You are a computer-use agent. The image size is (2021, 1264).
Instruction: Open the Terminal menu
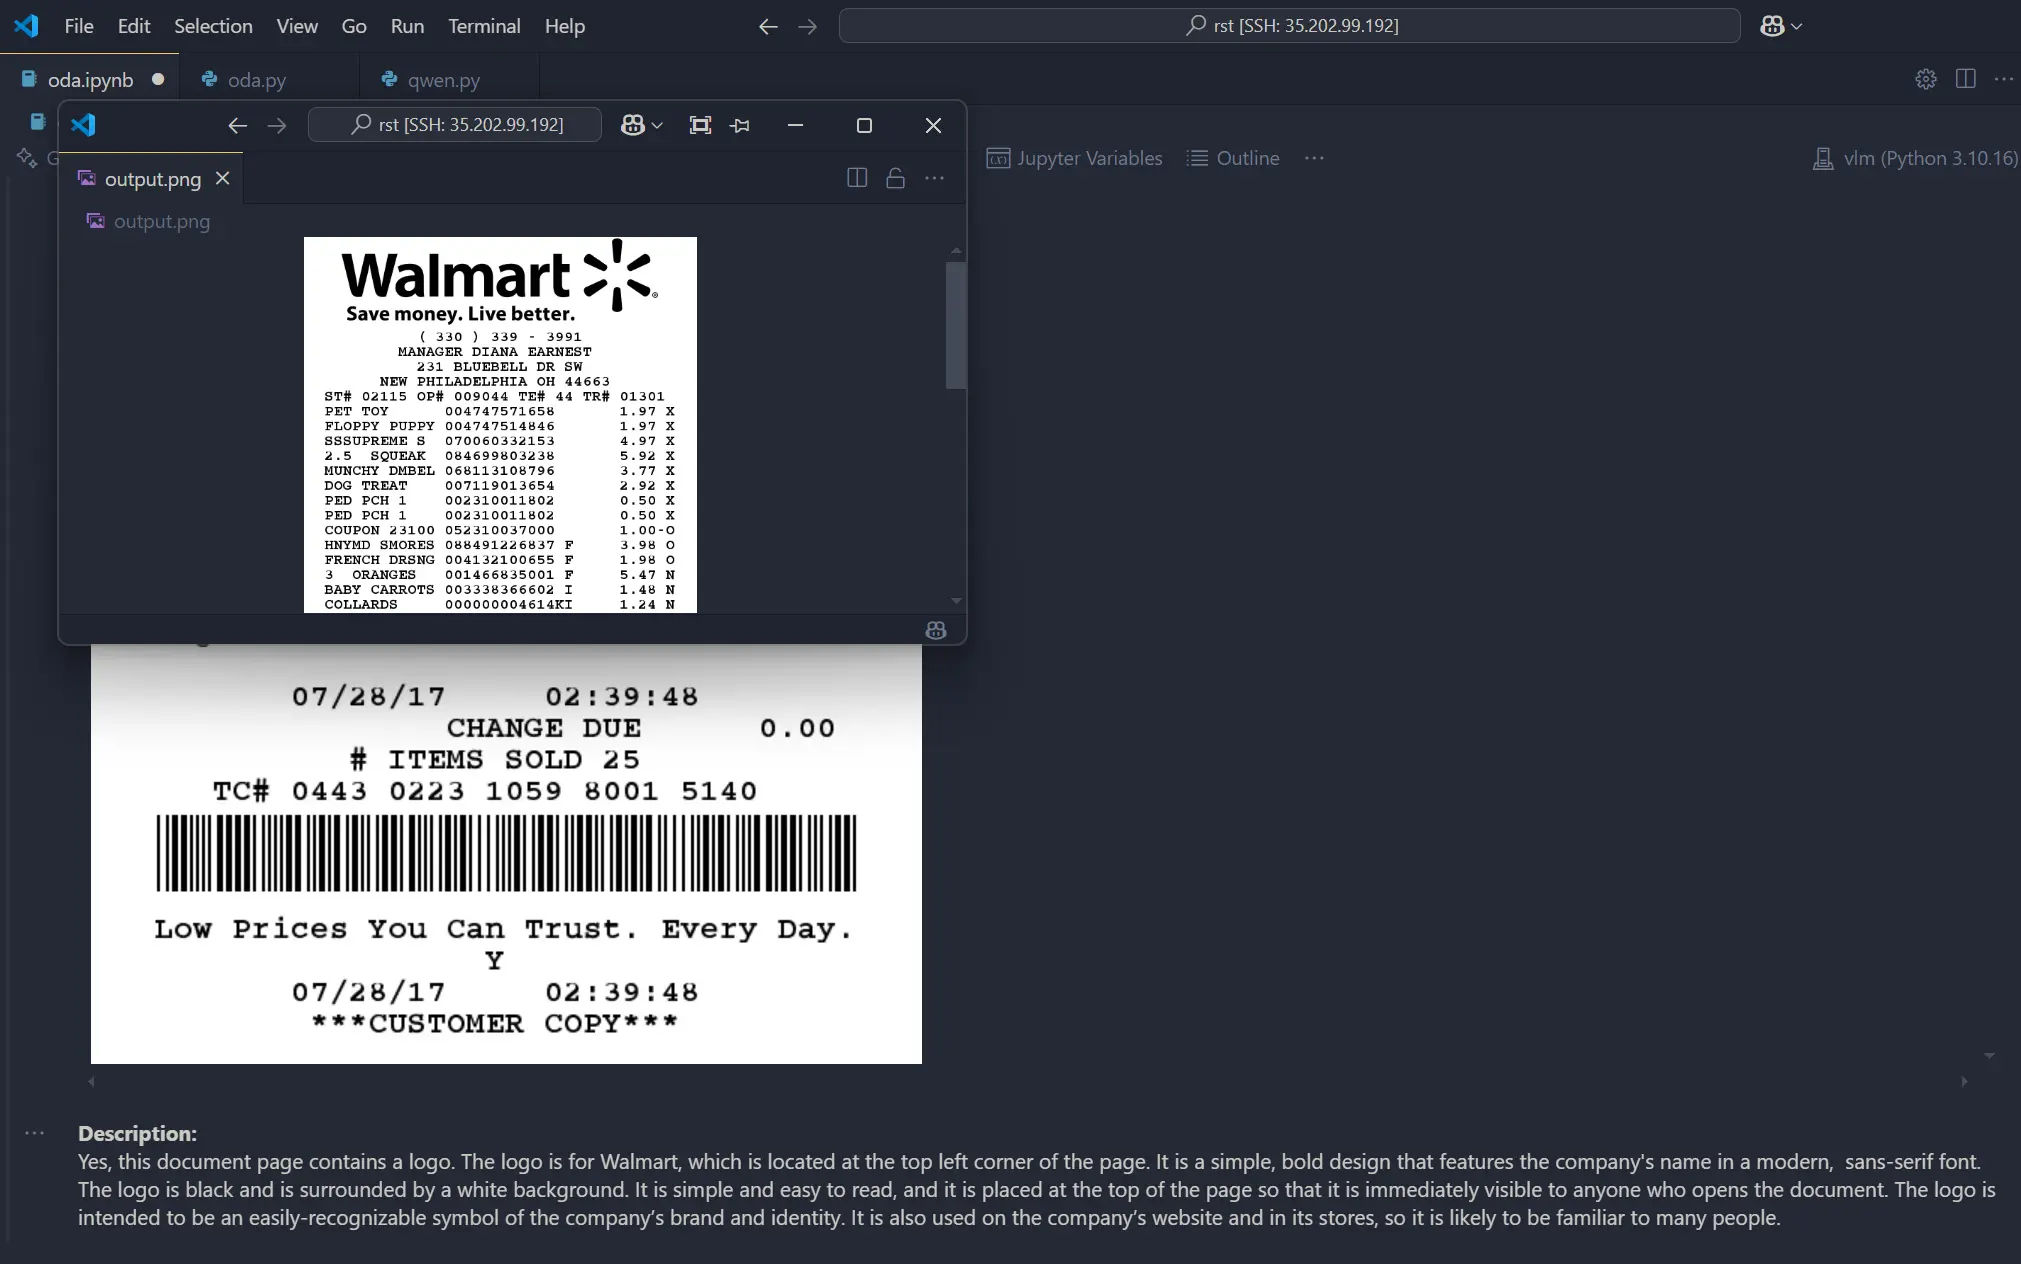click(x=484, y=26)
